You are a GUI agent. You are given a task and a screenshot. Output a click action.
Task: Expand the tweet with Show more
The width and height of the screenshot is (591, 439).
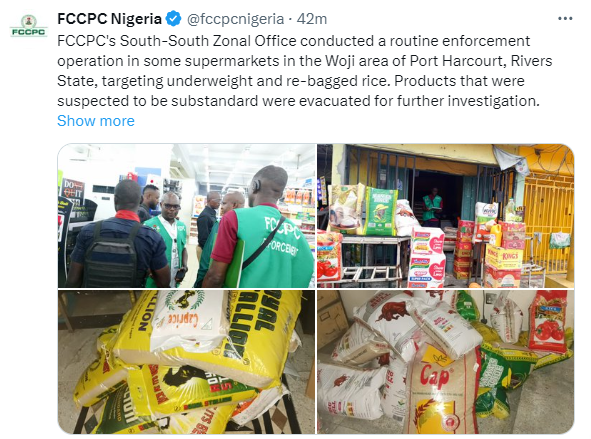click(x=96, y=121)
